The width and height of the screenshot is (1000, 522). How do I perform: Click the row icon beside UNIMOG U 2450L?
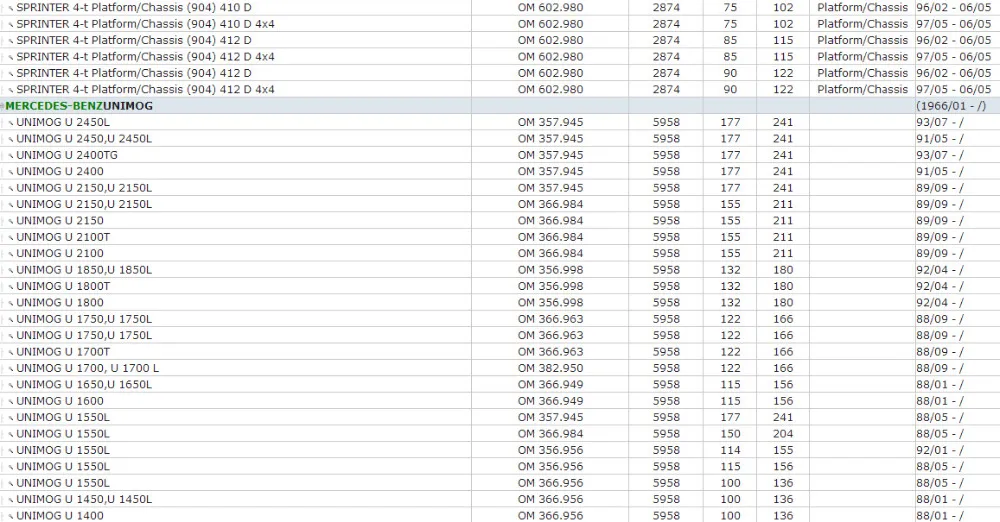click(11, 123)
